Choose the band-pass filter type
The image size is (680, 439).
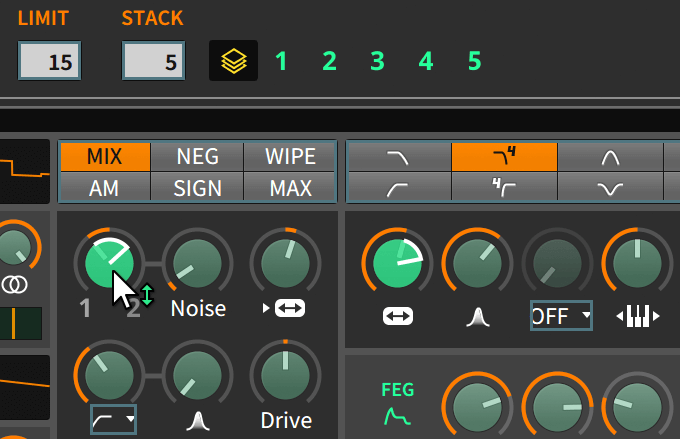(610, 157)
